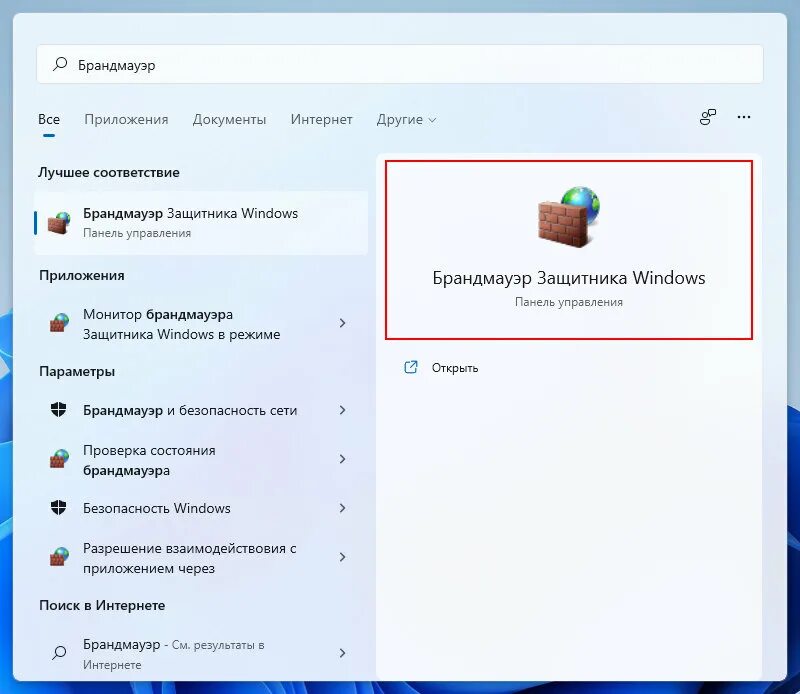
Task: Expand chevron for Разрешение взаимодействия result
Action: coord(342,557)
